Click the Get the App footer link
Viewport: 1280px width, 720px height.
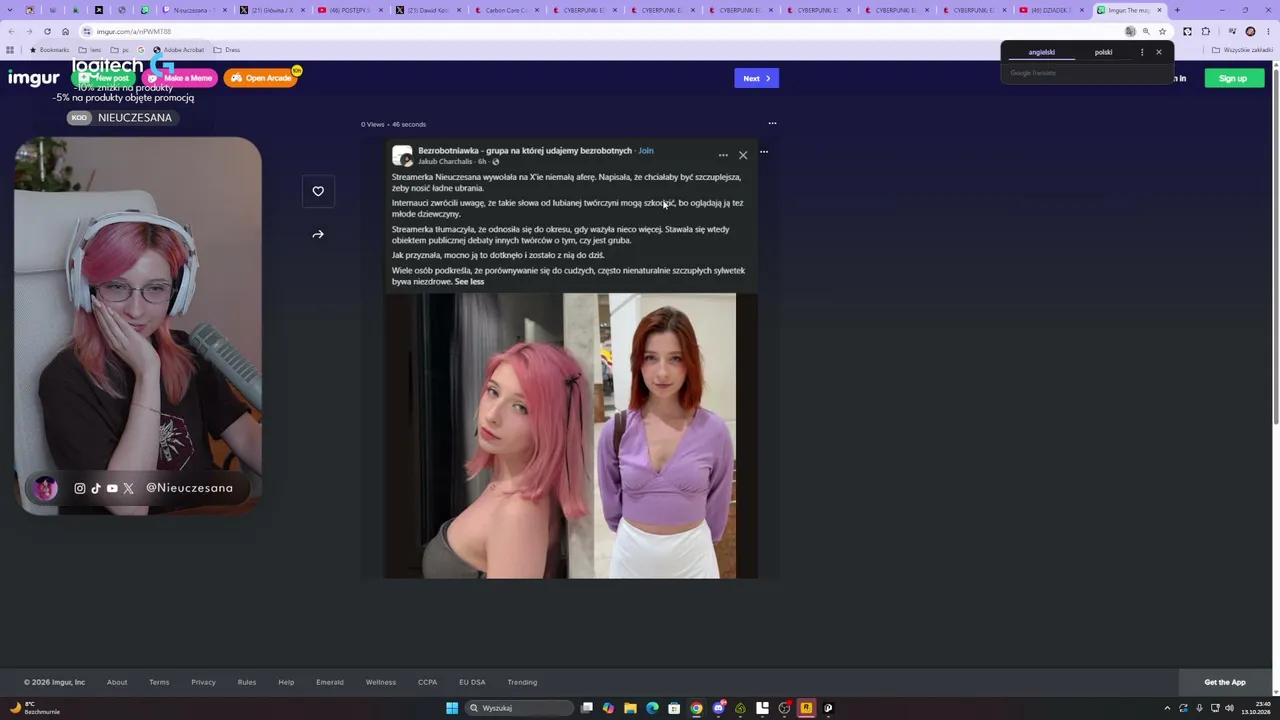(x=1225, y=682)
